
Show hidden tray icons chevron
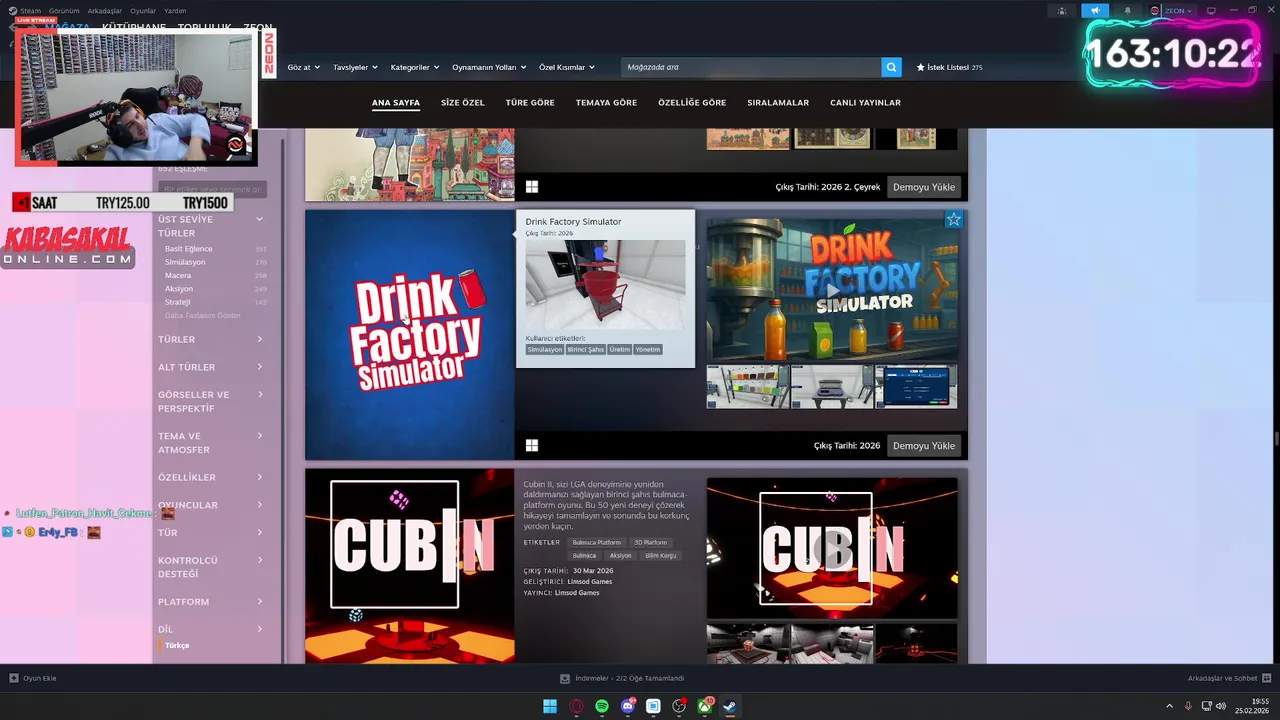pos(1170,706)
